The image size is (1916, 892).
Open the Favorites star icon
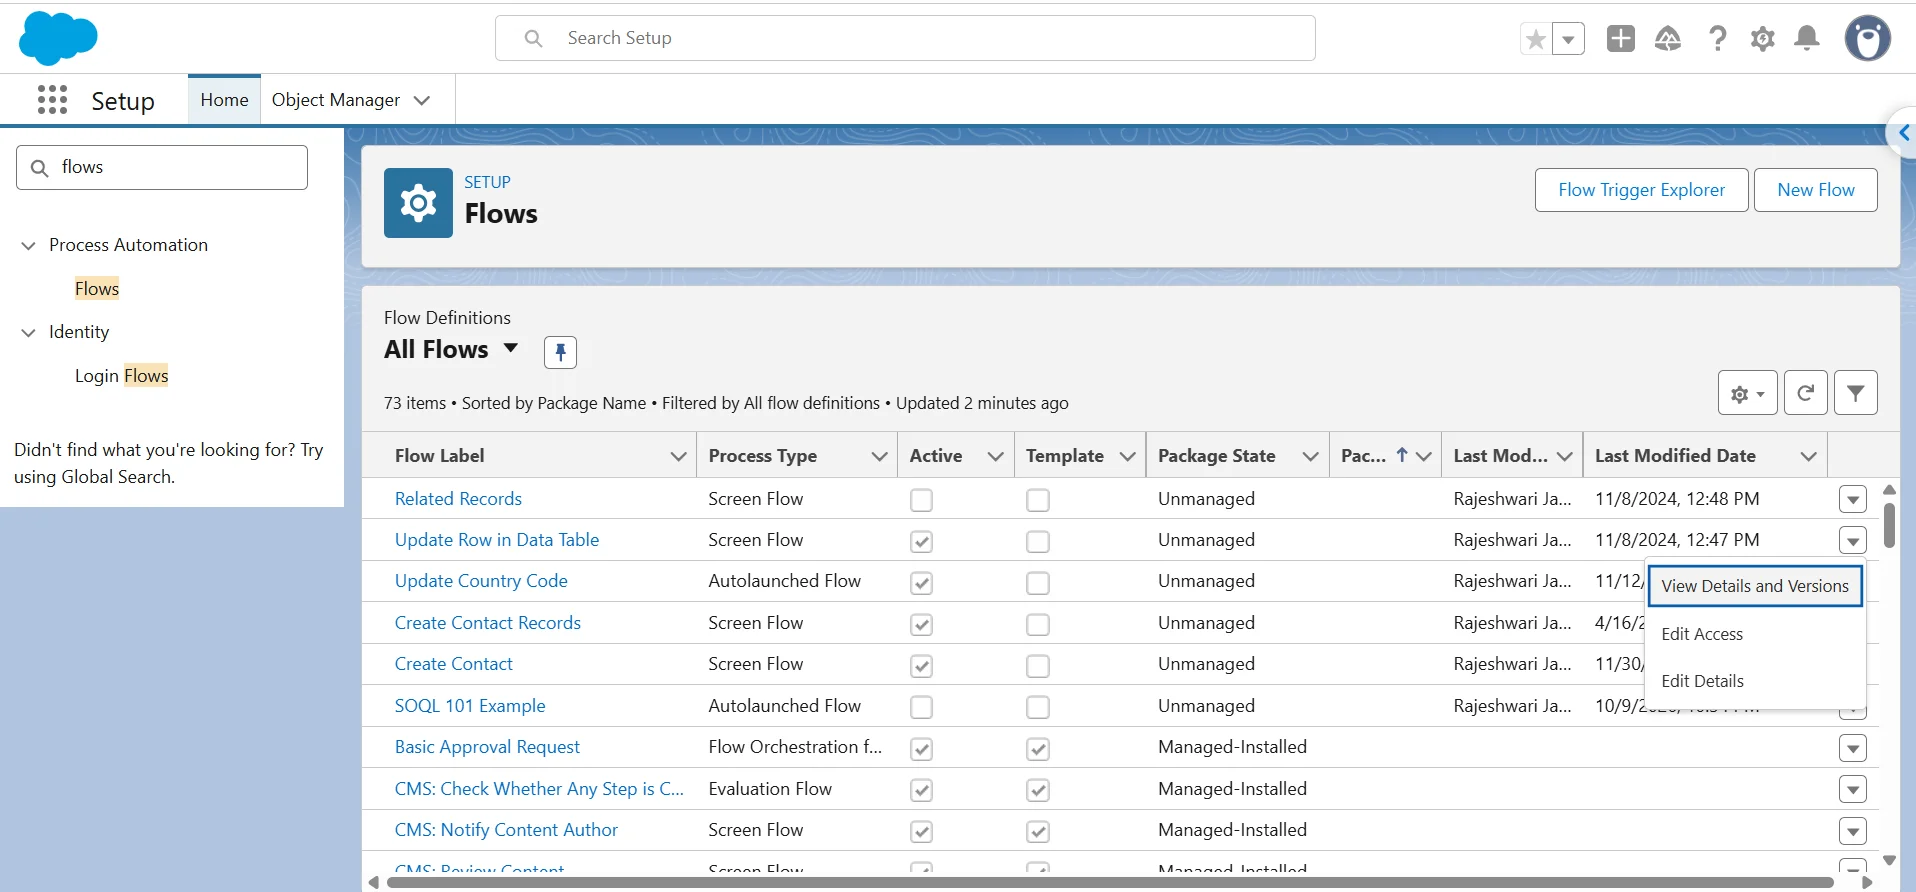1535,39
